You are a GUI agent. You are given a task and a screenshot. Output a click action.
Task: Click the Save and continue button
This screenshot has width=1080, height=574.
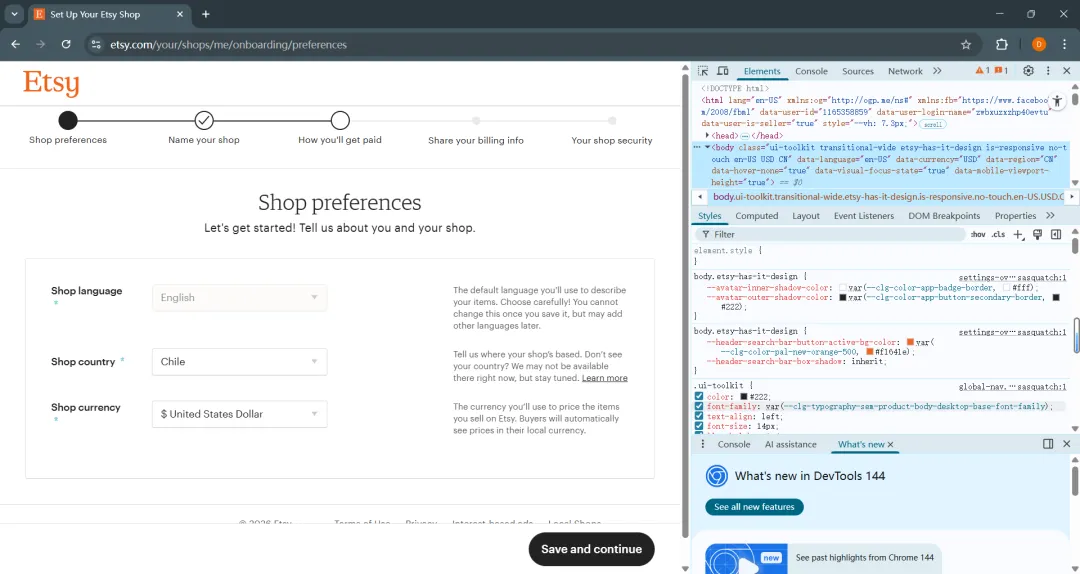(x=591, y=549)
